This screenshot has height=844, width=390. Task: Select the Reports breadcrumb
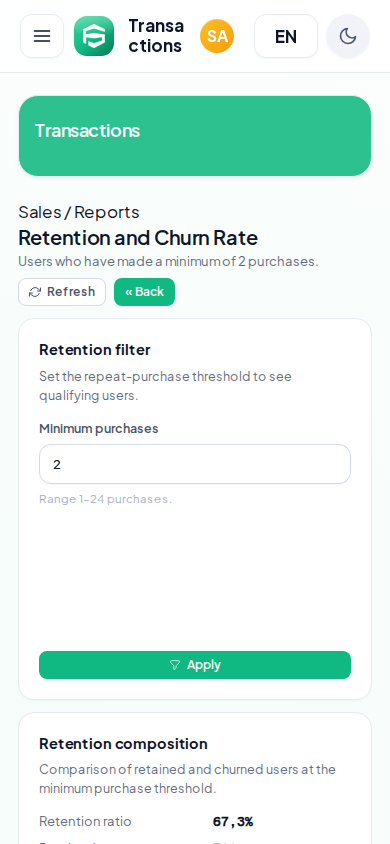(107, 212)
